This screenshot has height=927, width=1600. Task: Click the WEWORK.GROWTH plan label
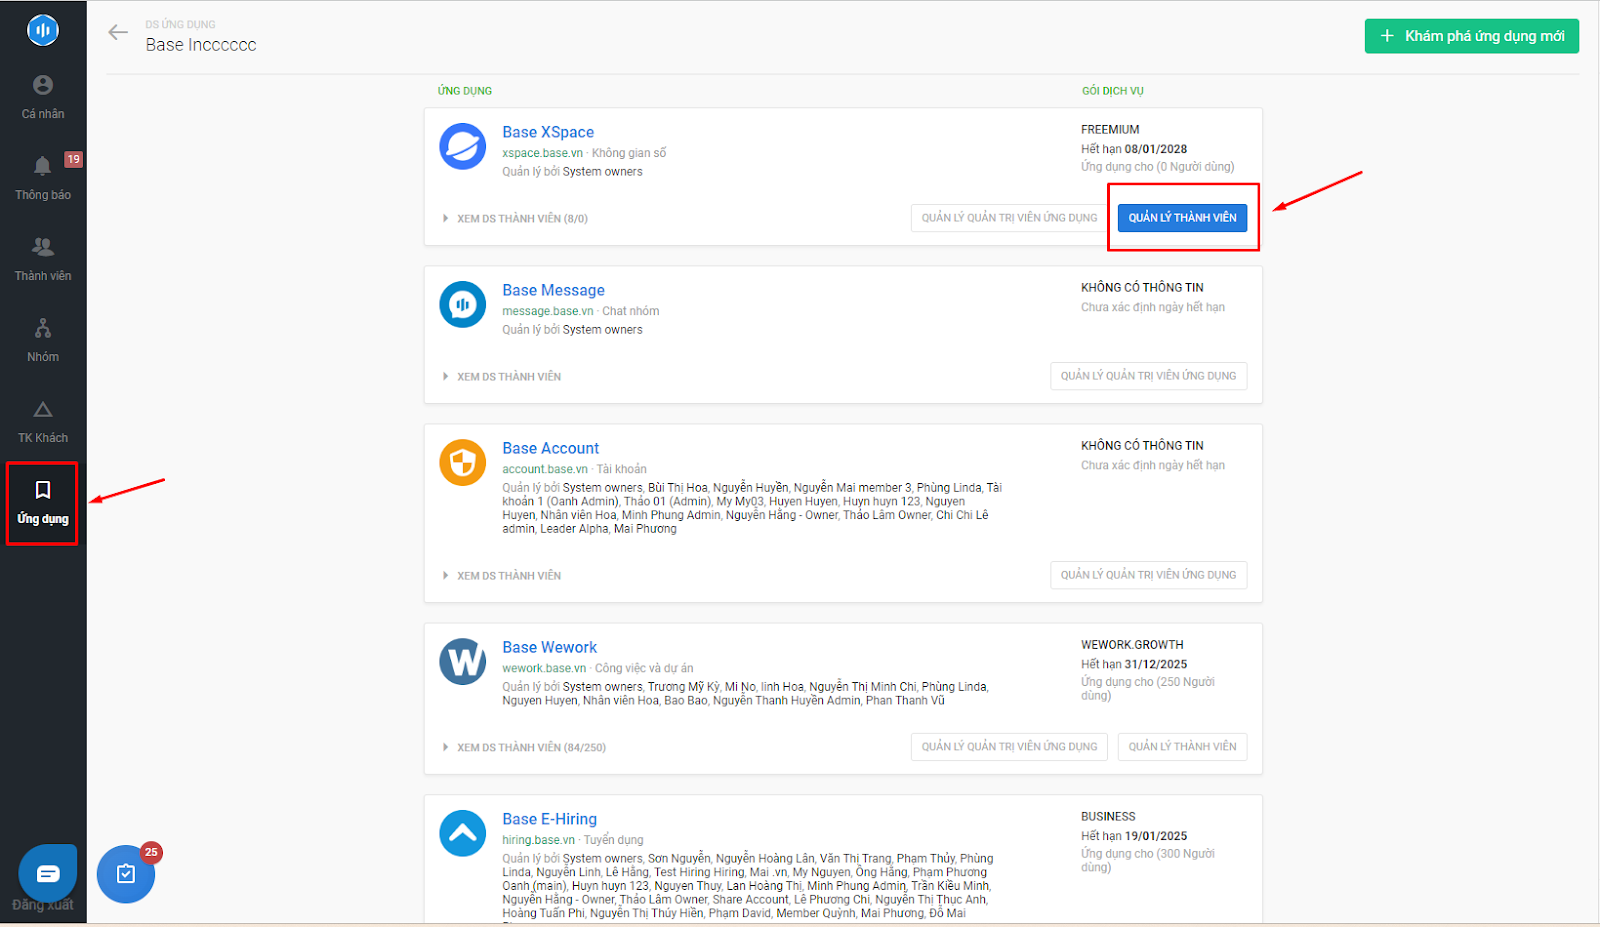coord(1132,645)
